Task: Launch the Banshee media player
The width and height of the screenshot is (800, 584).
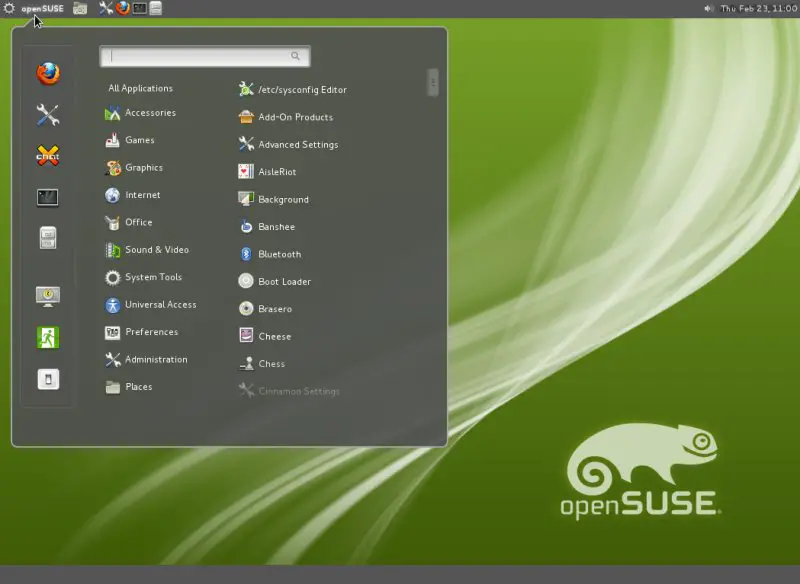Action: click(266, 227)
